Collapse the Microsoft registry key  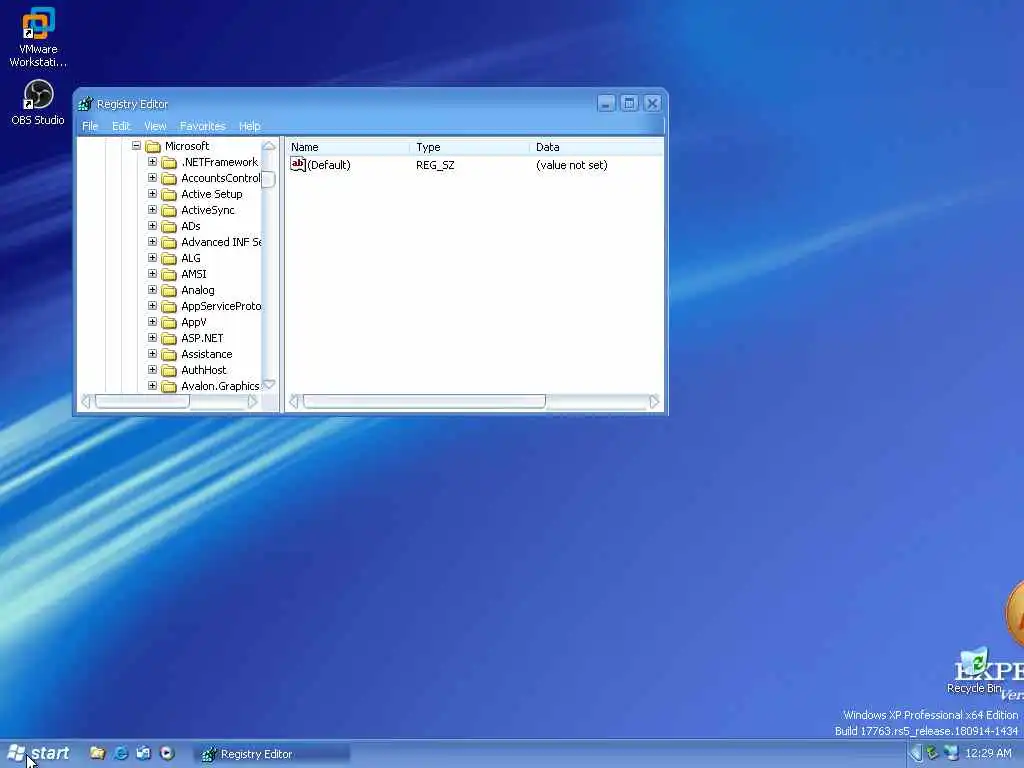click(136, 146)
